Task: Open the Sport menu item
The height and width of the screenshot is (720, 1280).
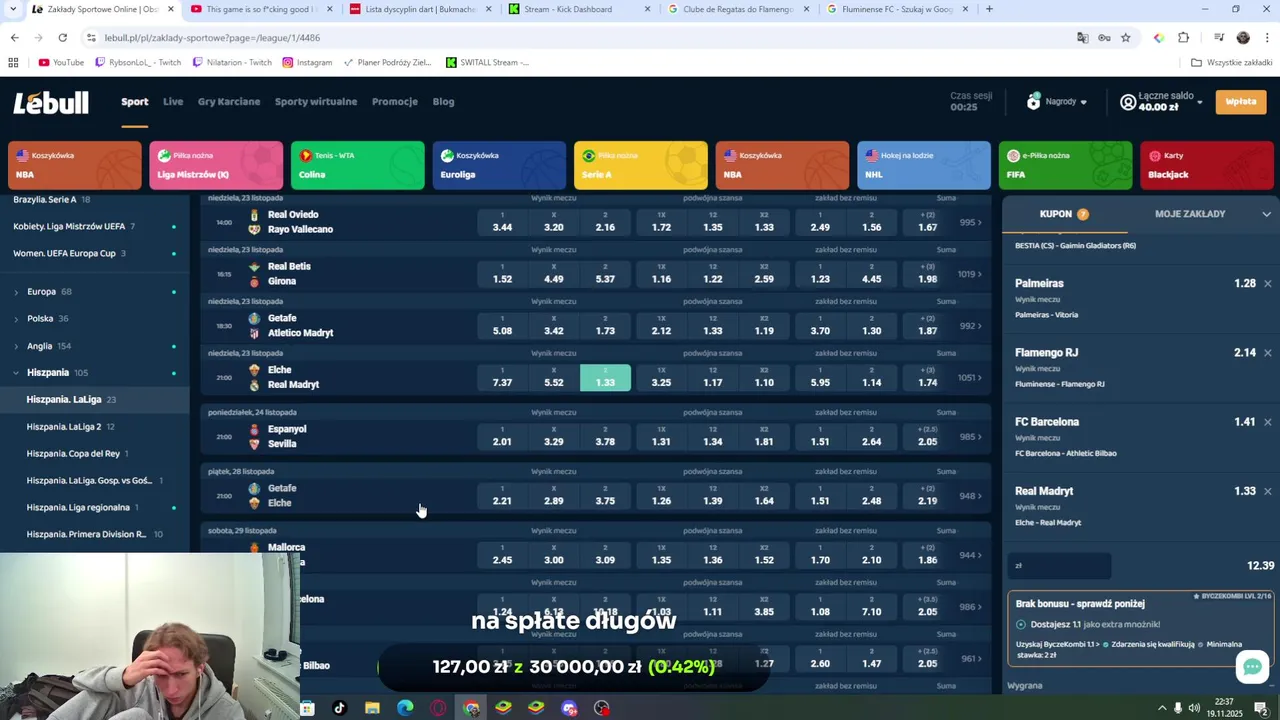Action: [134, 102]
